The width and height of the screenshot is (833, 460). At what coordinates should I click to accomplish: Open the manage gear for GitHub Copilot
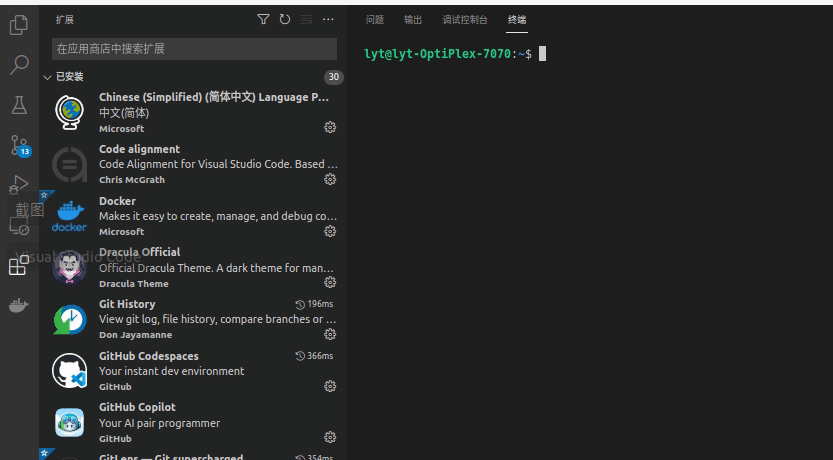[x=330, y=437]
